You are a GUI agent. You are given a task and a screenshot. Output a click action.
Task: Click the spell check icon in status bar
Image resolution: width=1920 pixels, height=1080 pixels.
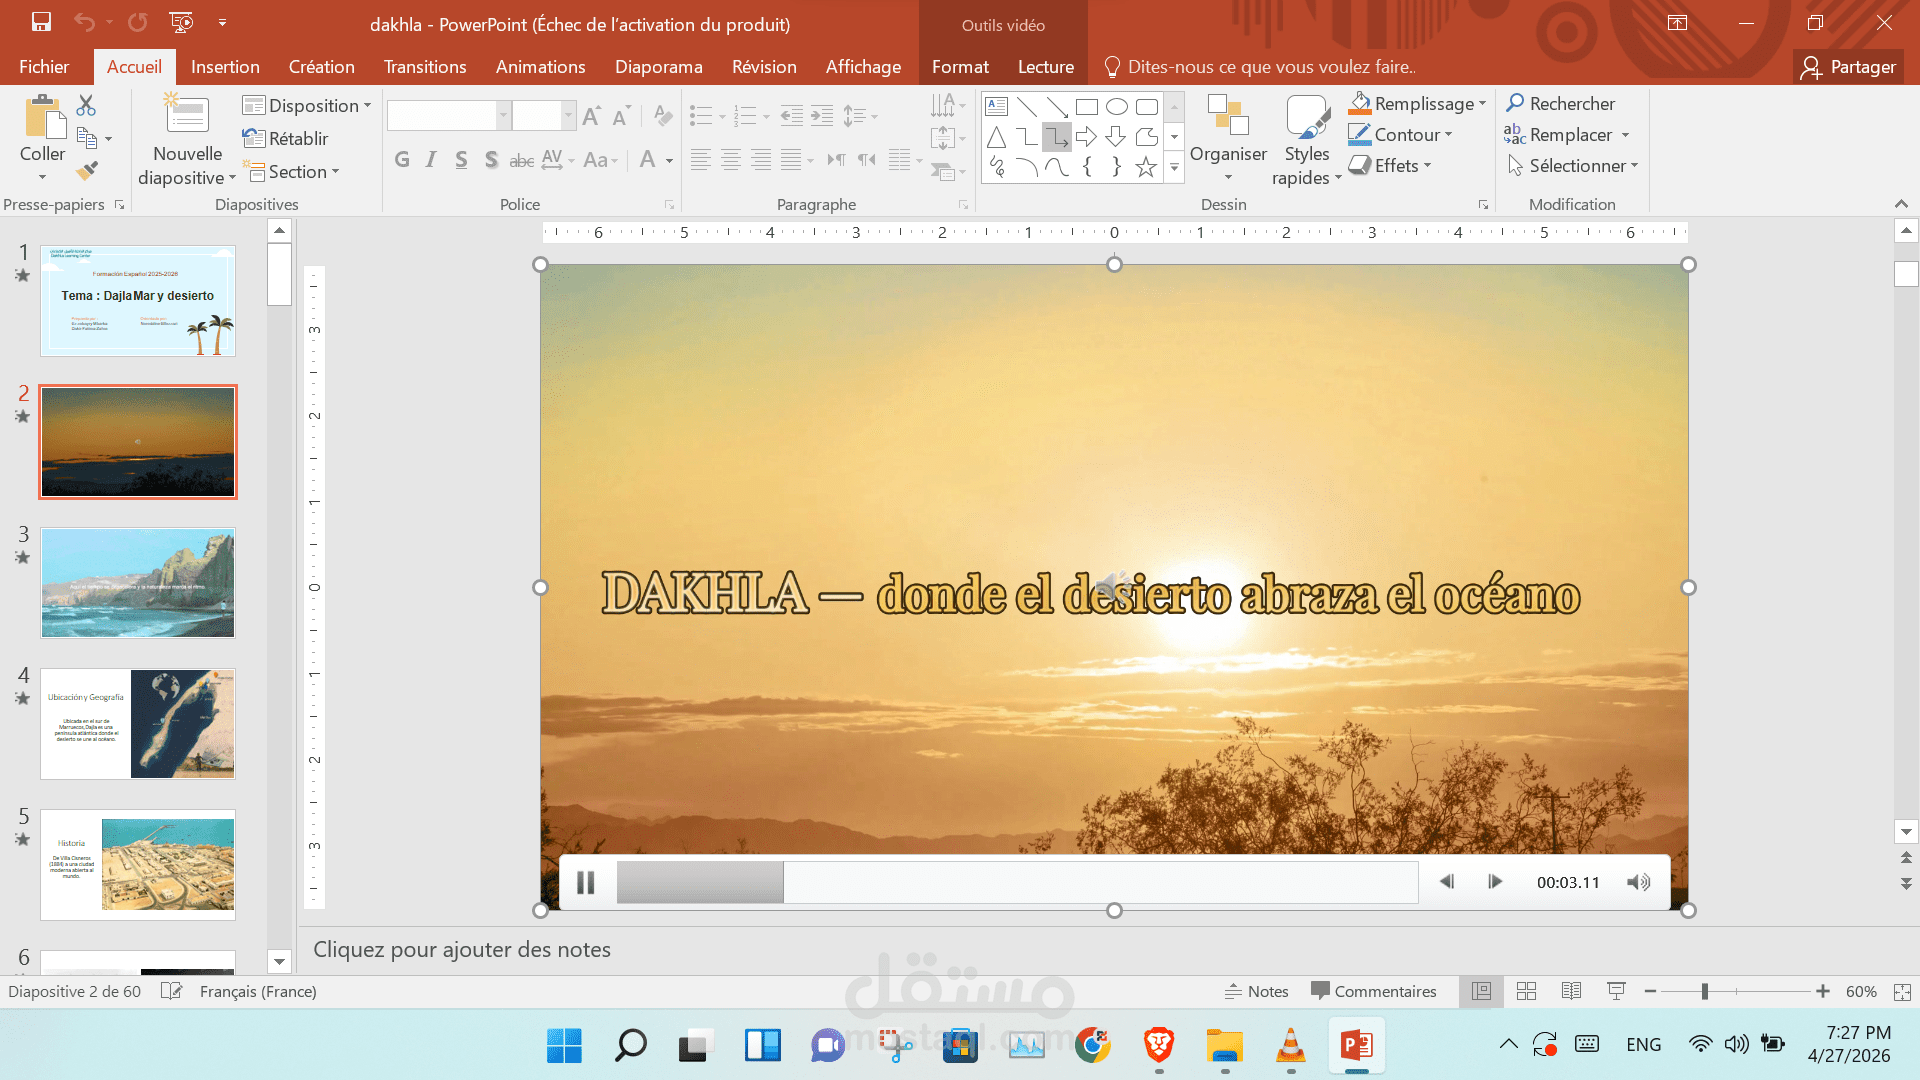(x=172, y=991)
